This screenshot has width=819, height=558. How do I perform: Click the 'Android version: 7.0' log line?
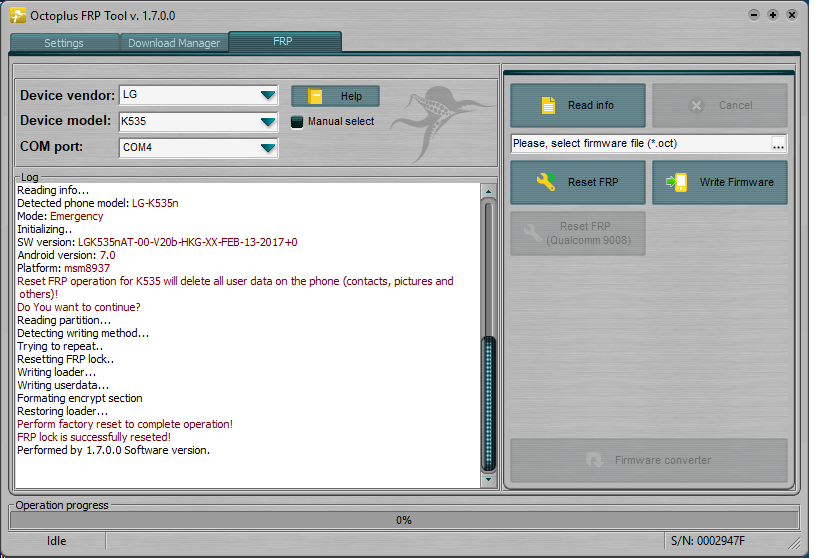66,255
